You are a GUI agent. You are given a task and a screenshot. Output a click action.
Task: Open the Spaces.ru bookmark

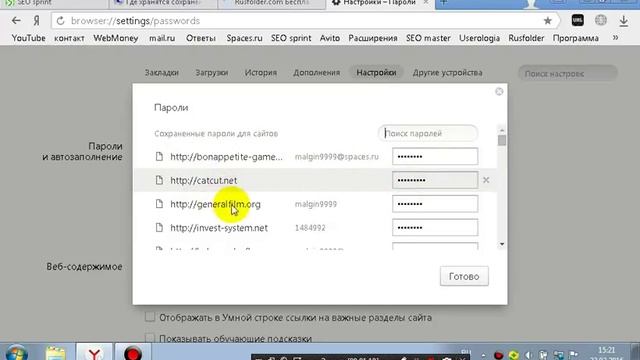coord(244,38)
